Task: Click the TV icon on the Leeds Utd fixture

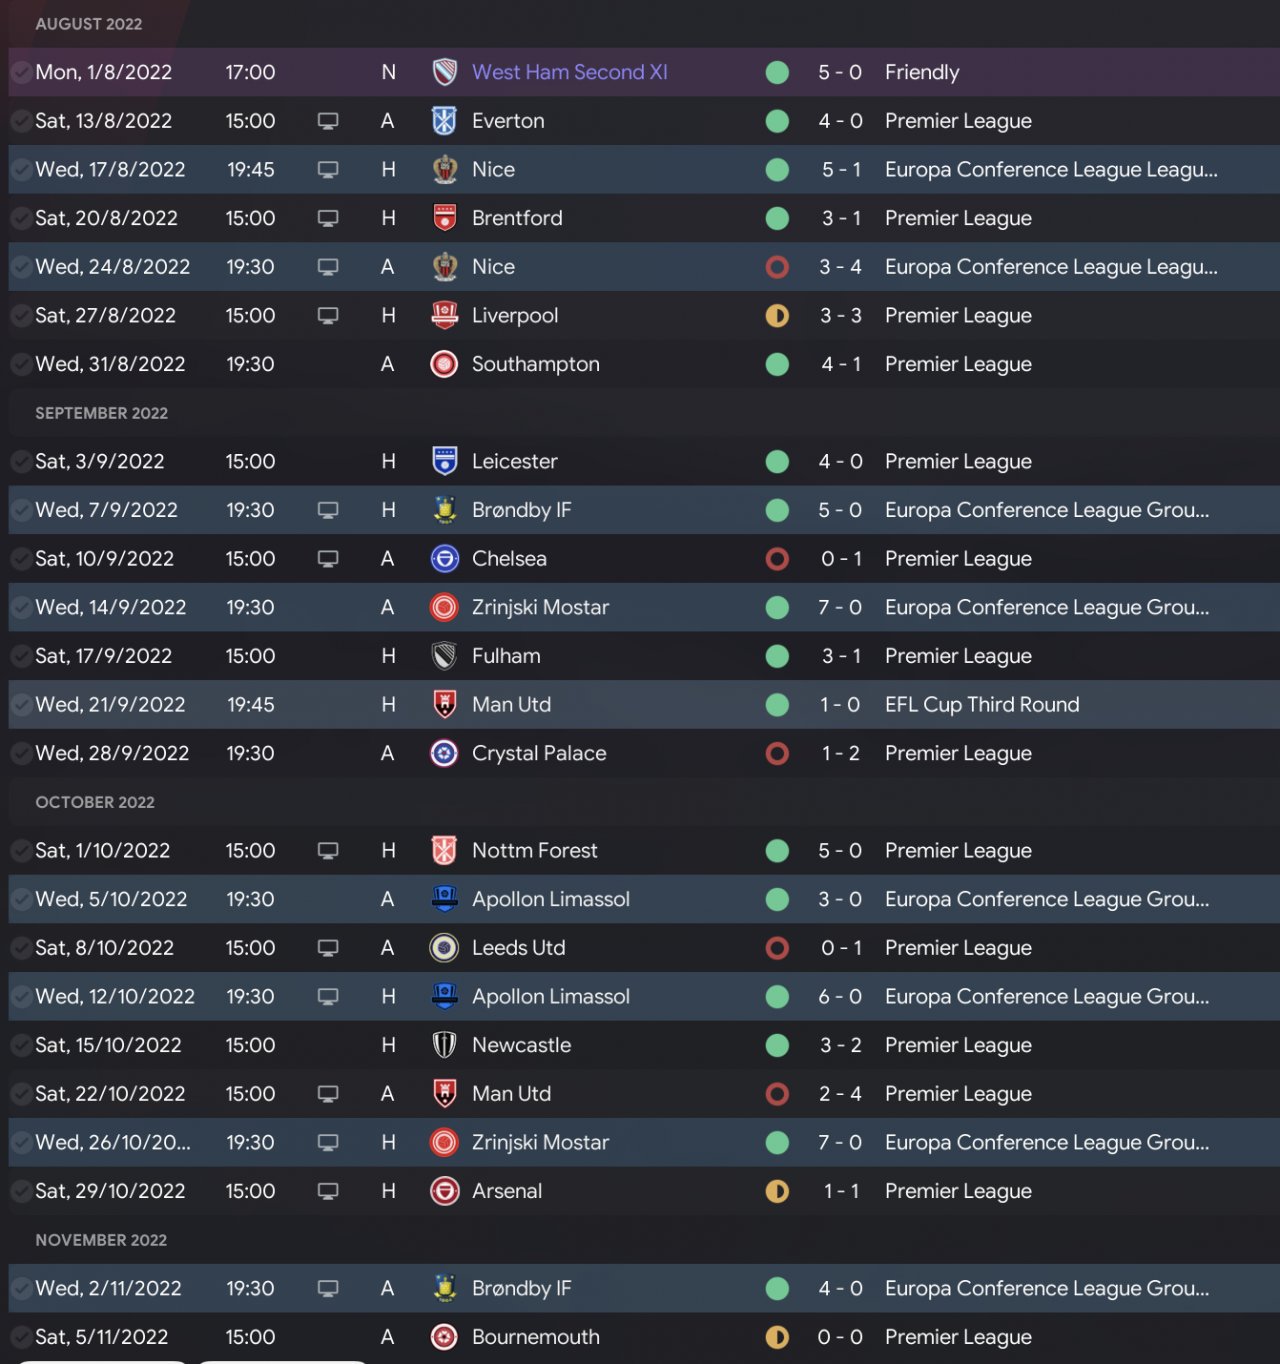Action: pyautogui.click(x=328, y=948)
